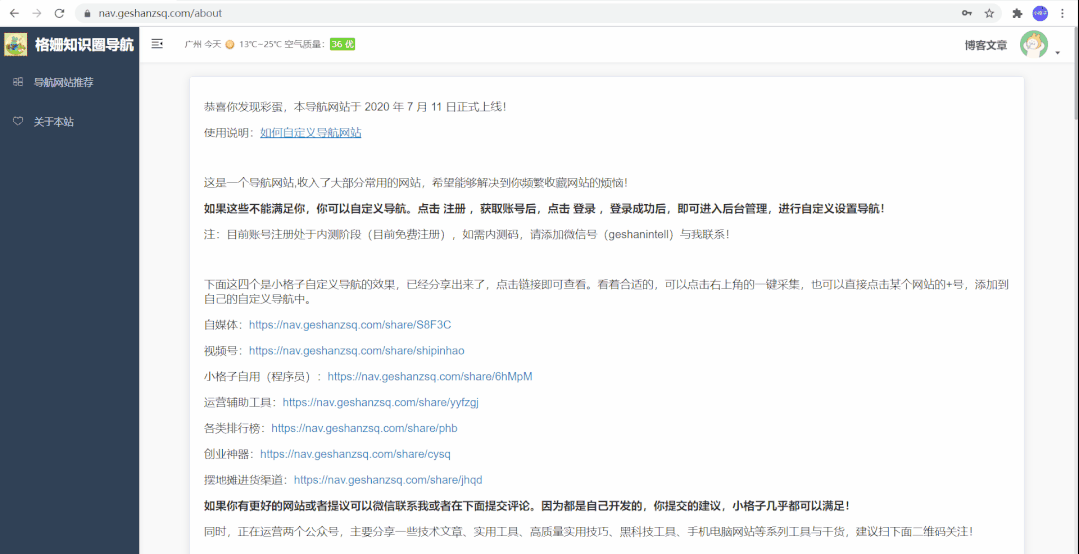Open 关于本站 sidebar menu item

click(x=70, y=122)
